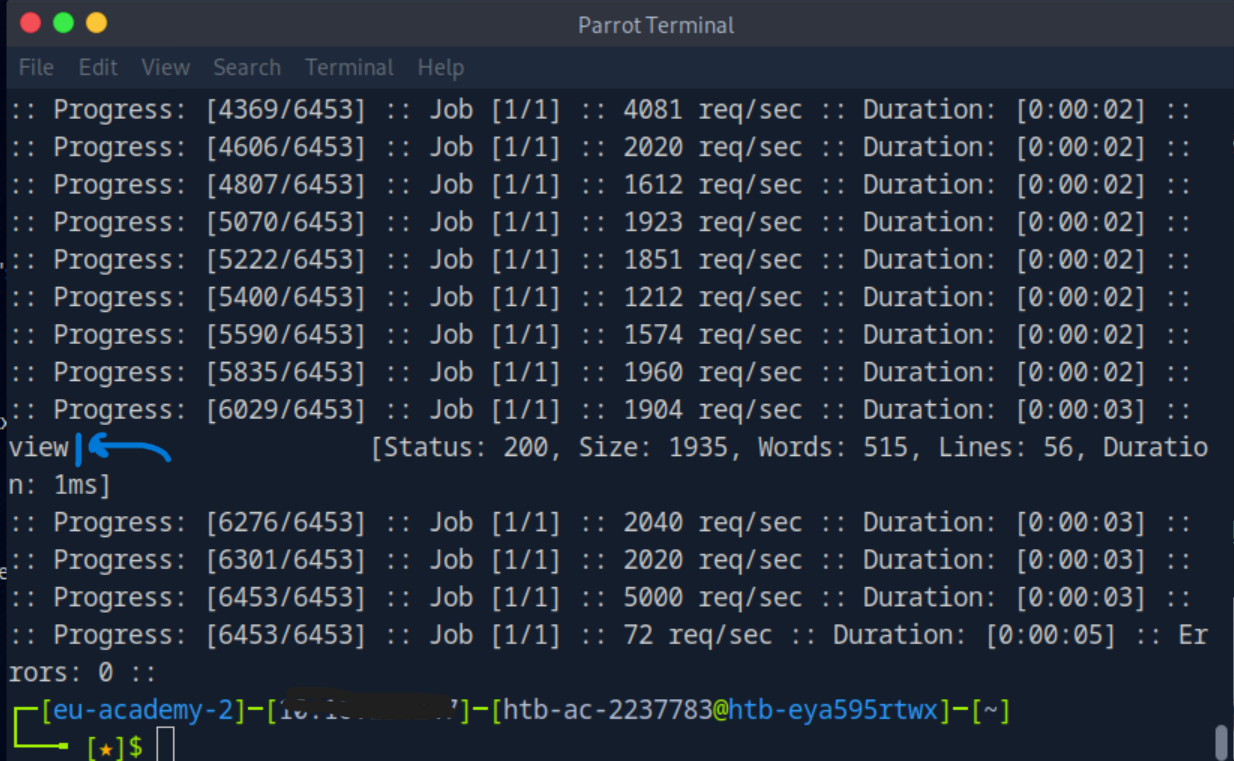This screenshot has height=761, width=1234.
Task: Click the '1574 req/sec' text
Action: click(x=713, y=335)
